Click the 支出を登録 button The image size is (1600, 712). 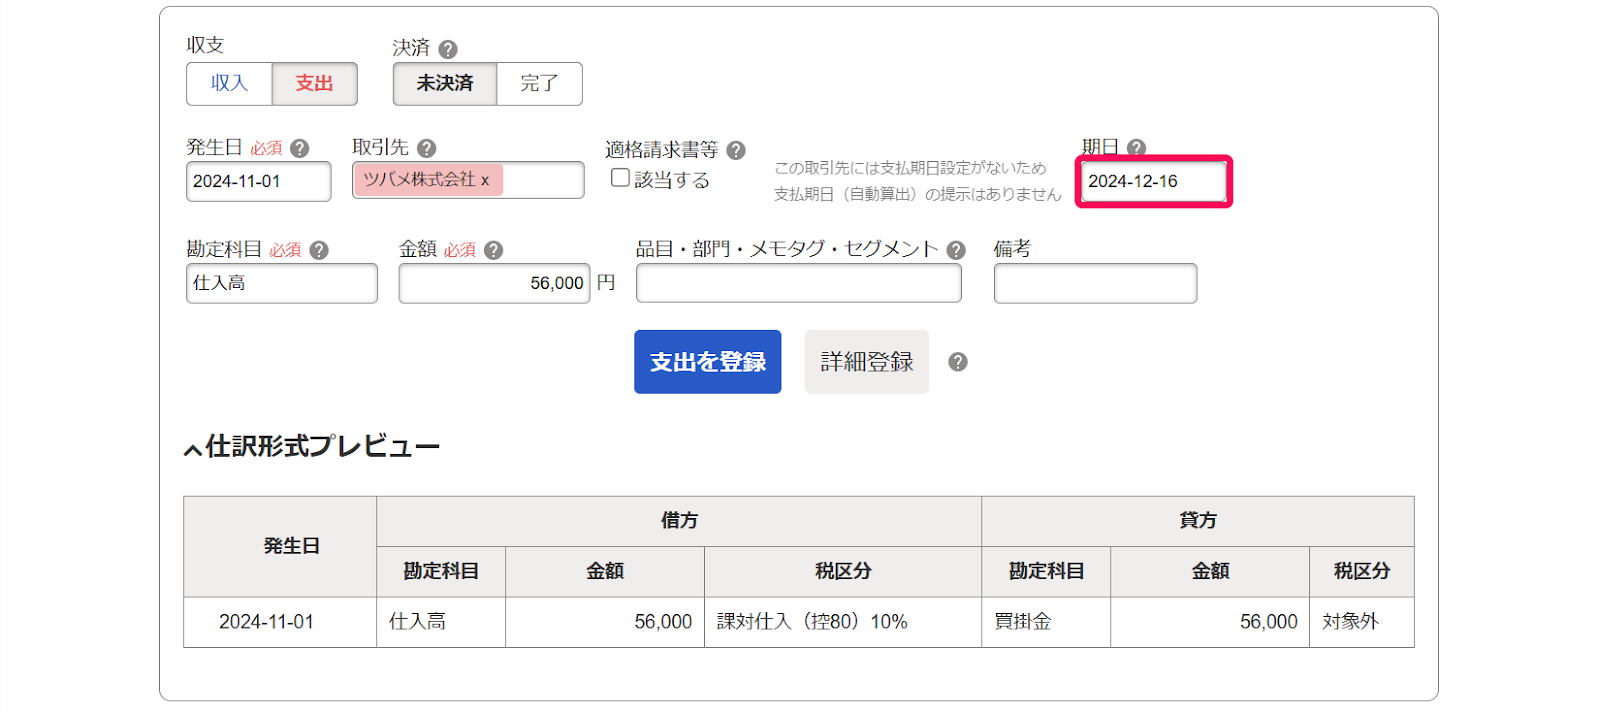pyautogui.click(x=707, y=362)
